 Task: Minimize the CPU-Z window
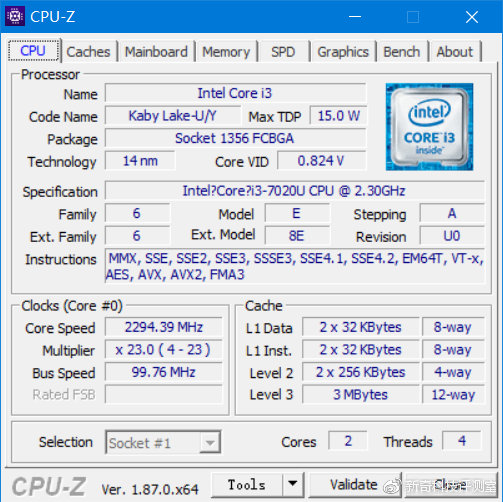tap(355, 17)
